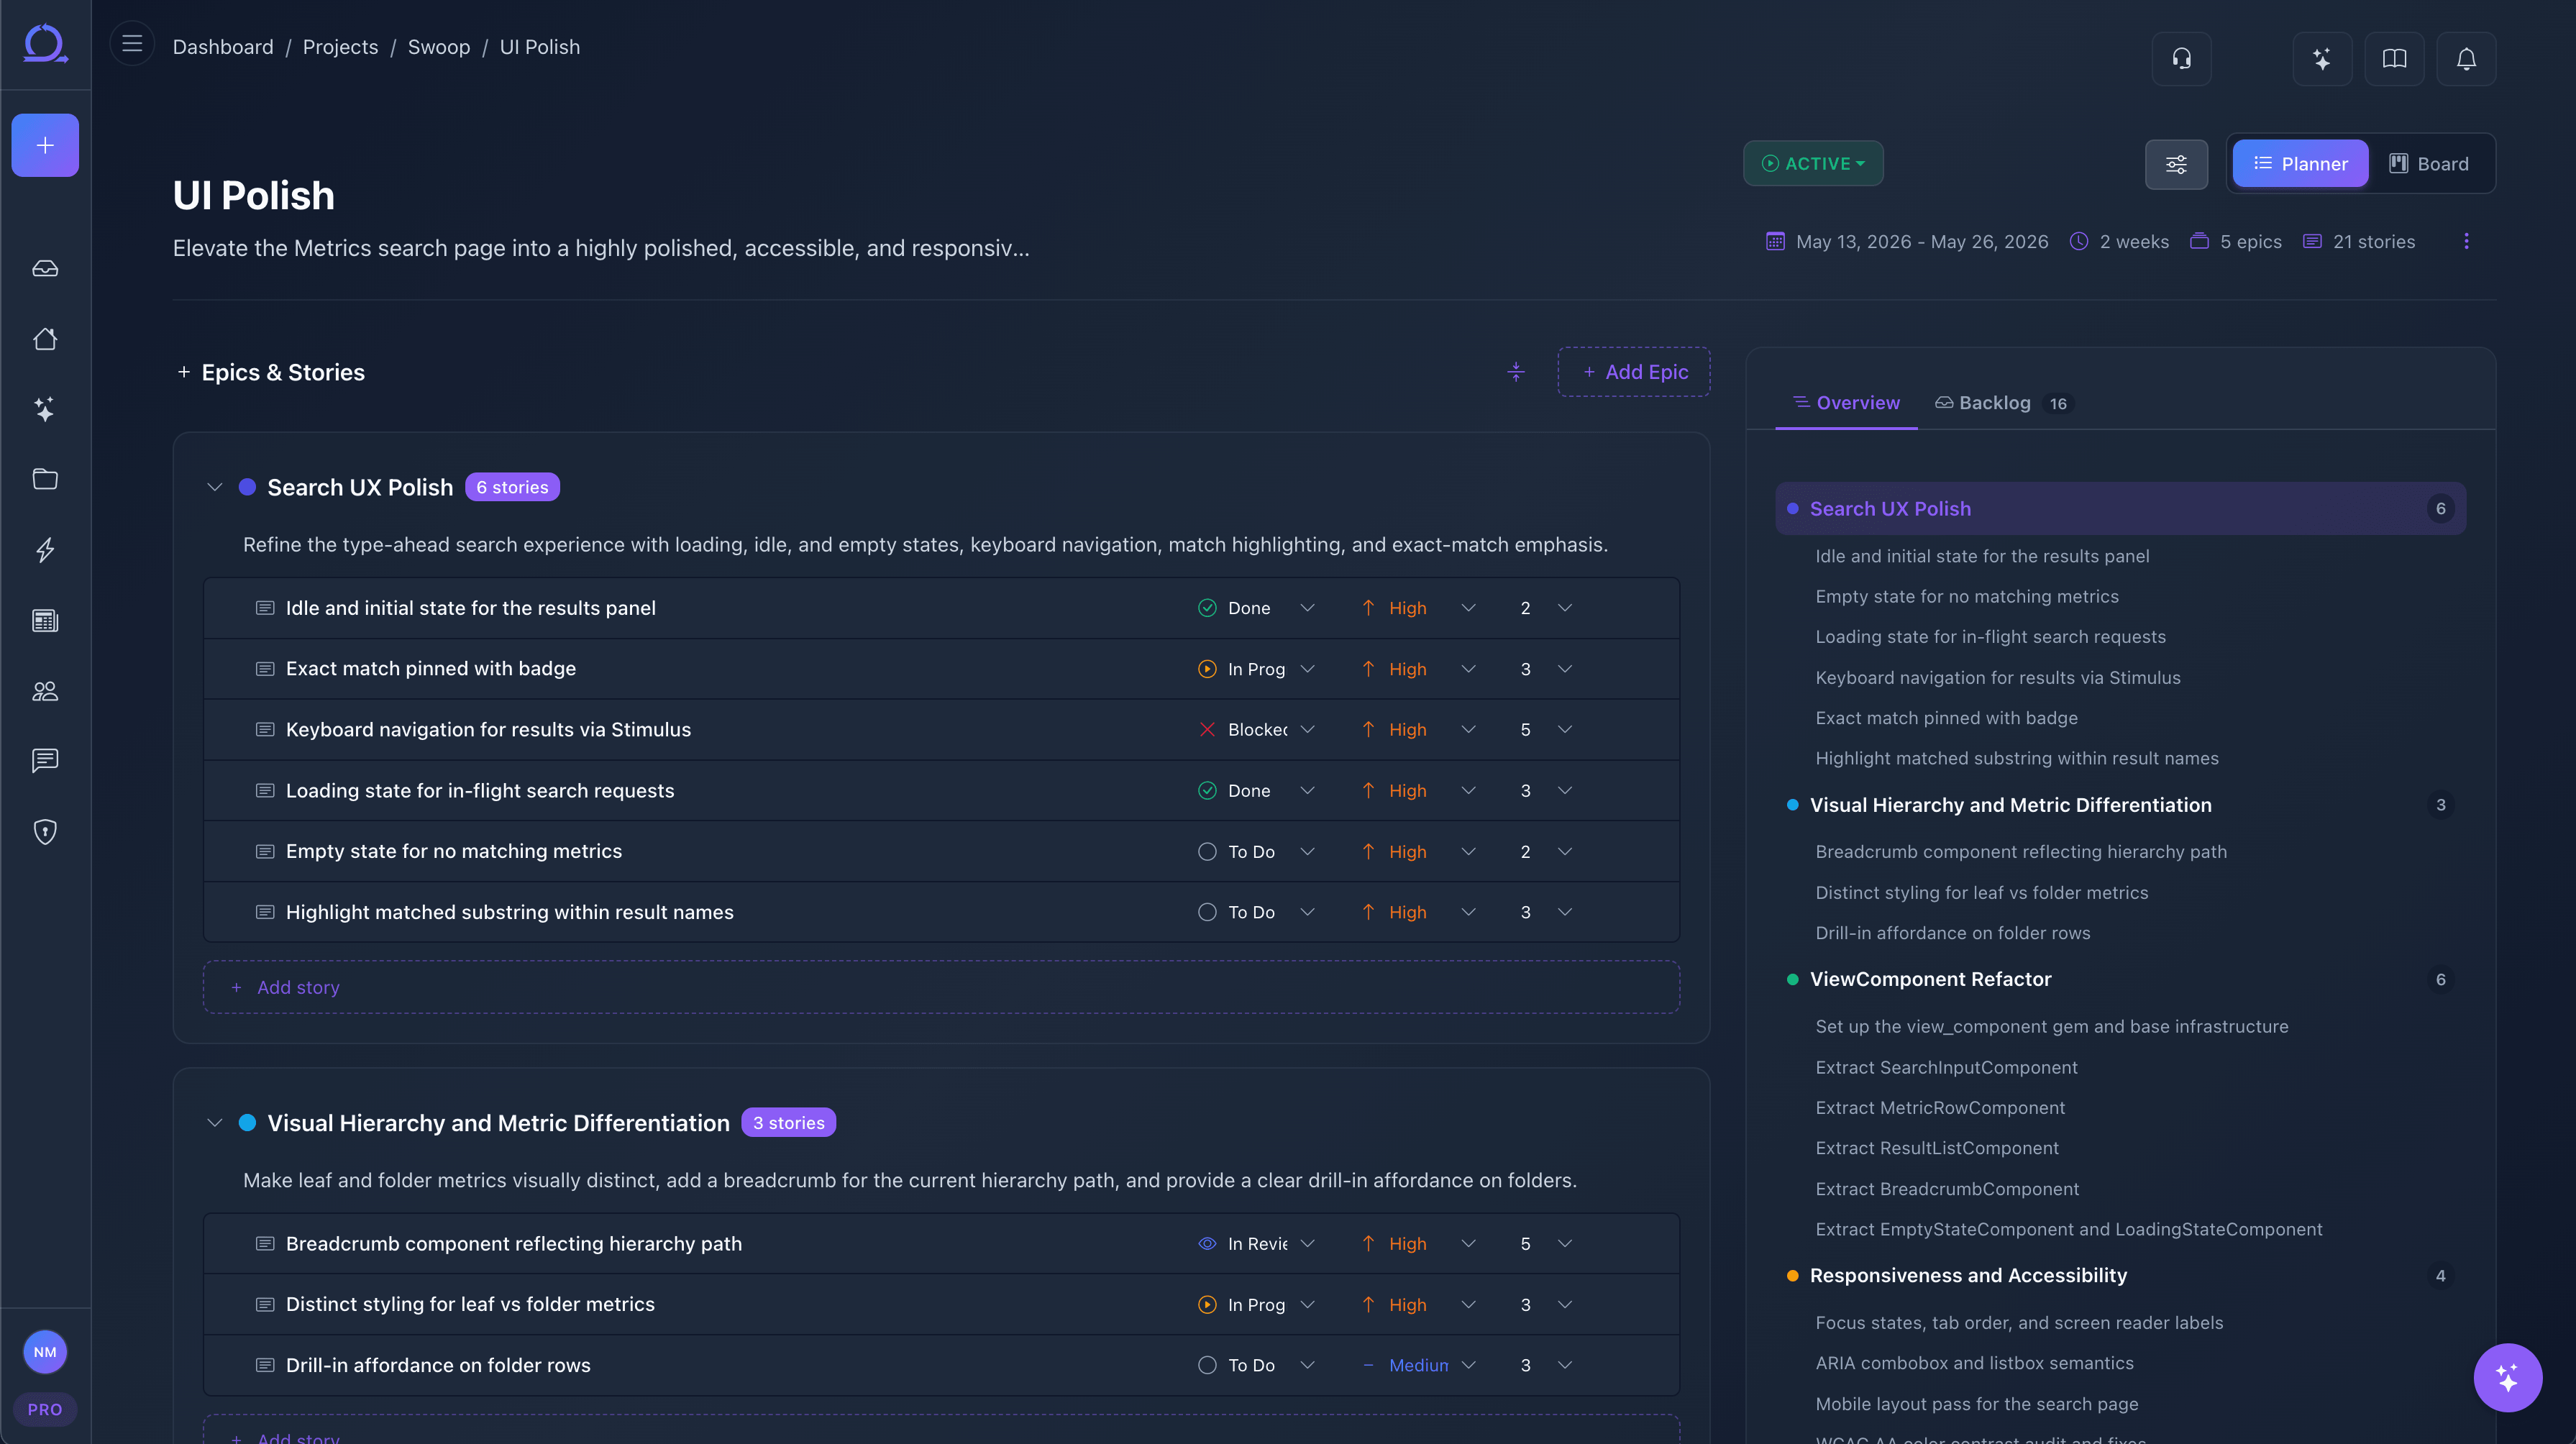The height and width of the screenshot is (1444, 2576).
Task: Click the blue plus create button
Action: pos(45,145)
